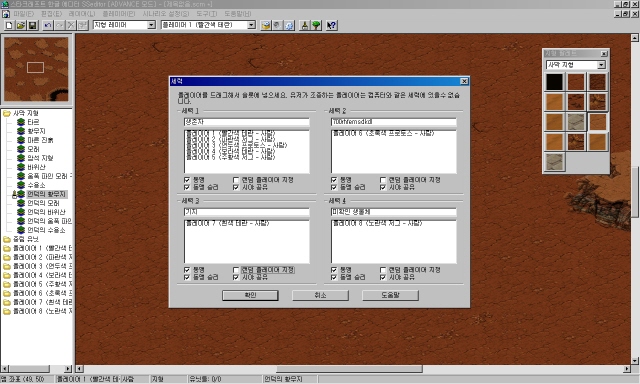This screenshot has width=640, height=384.
Task: Click the minimap thumbnail
Action: [x=36, y=69]
